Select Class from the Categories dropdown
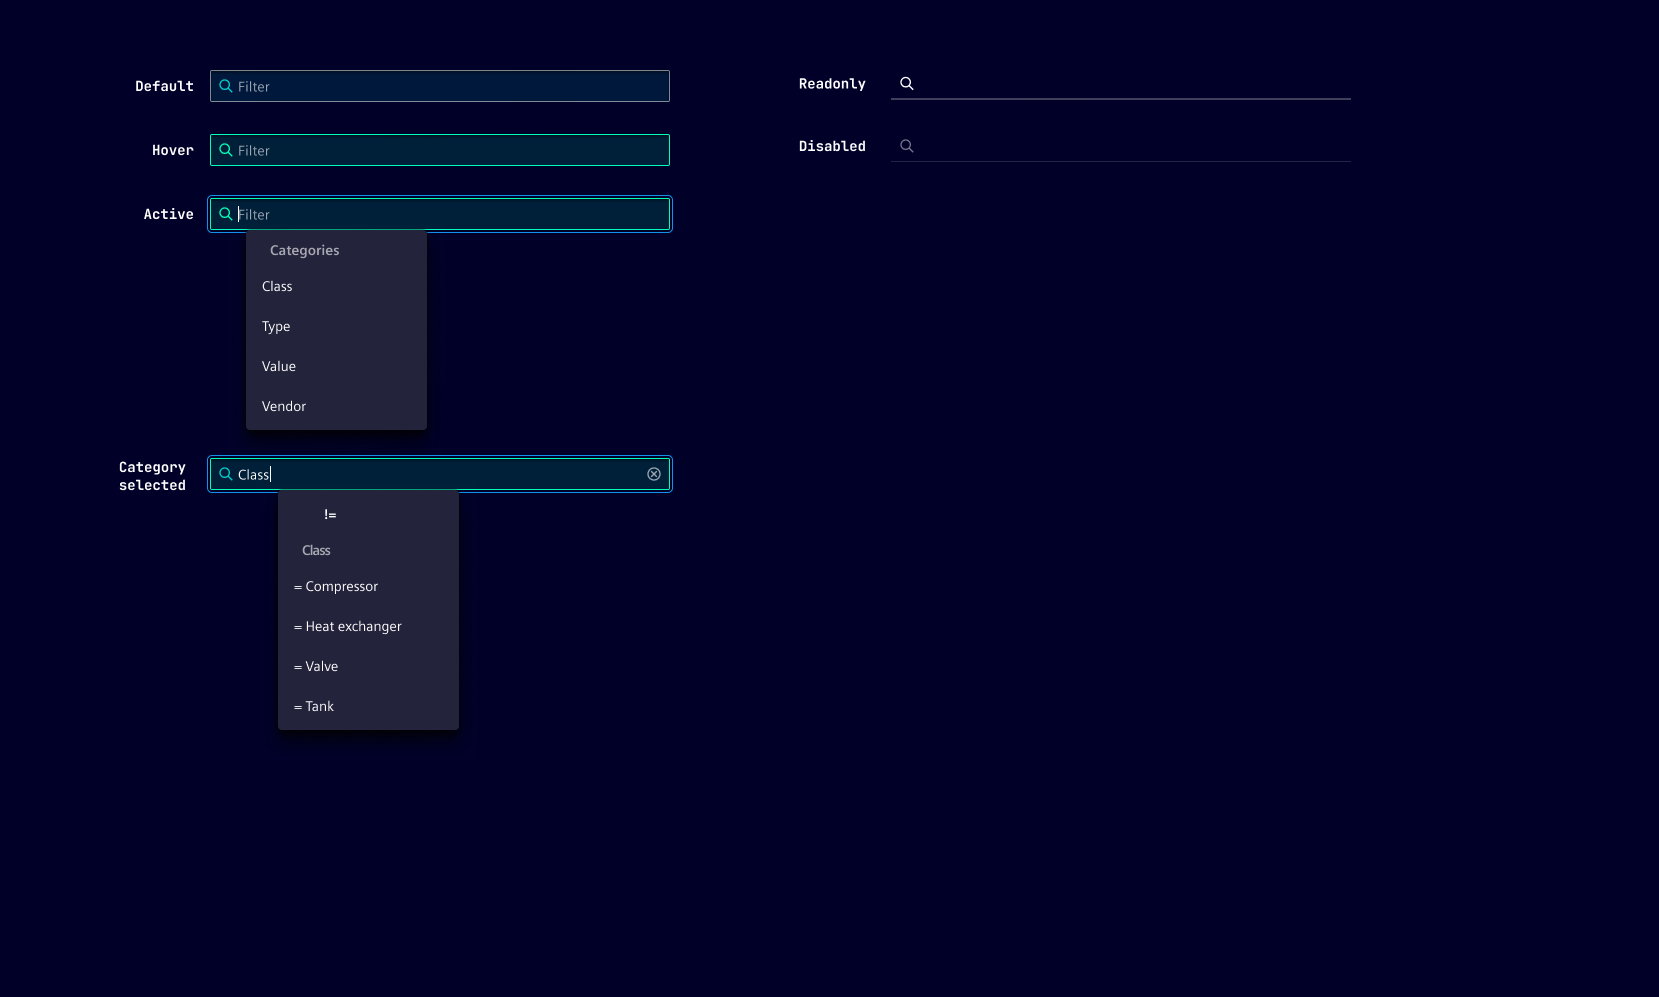 pyautogui.click(x=277, y=286)
